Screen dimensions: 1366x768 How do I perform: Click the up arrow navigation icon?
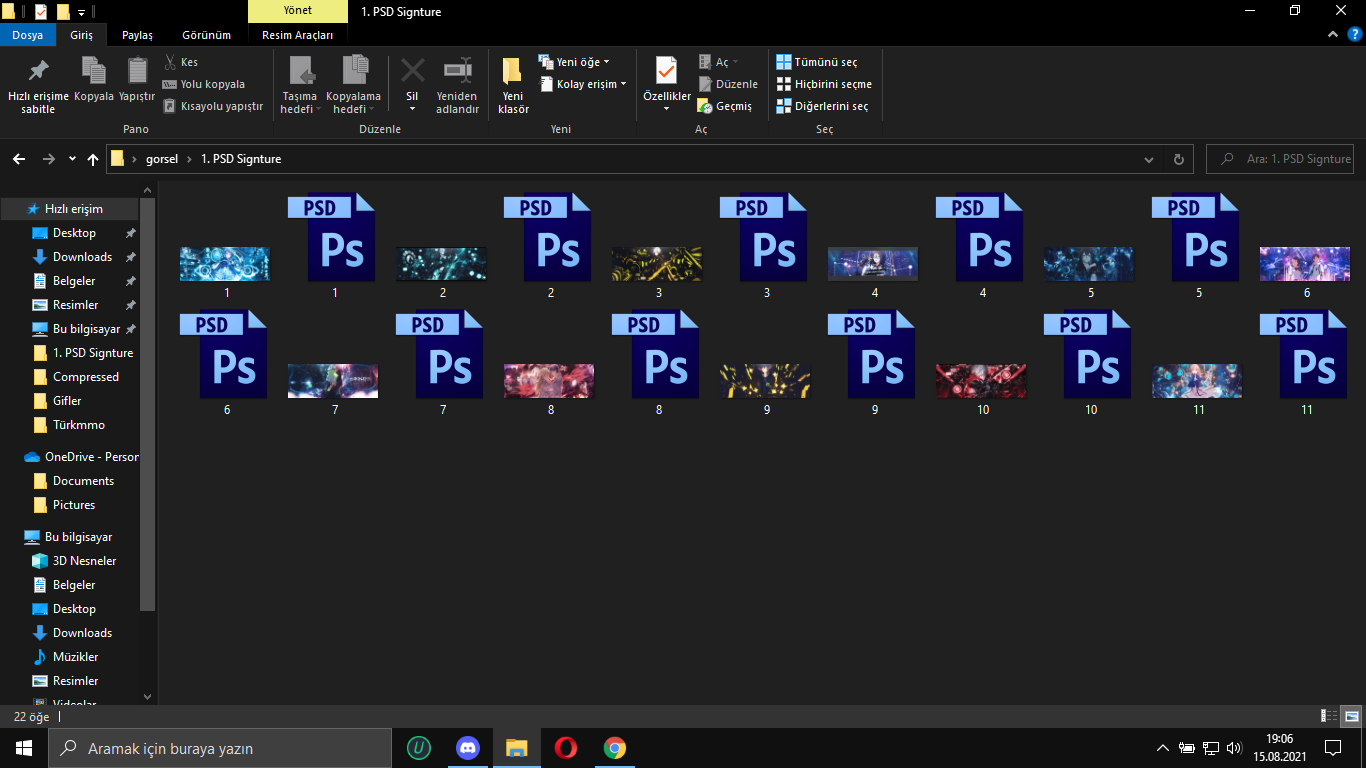tap(93, 159)
